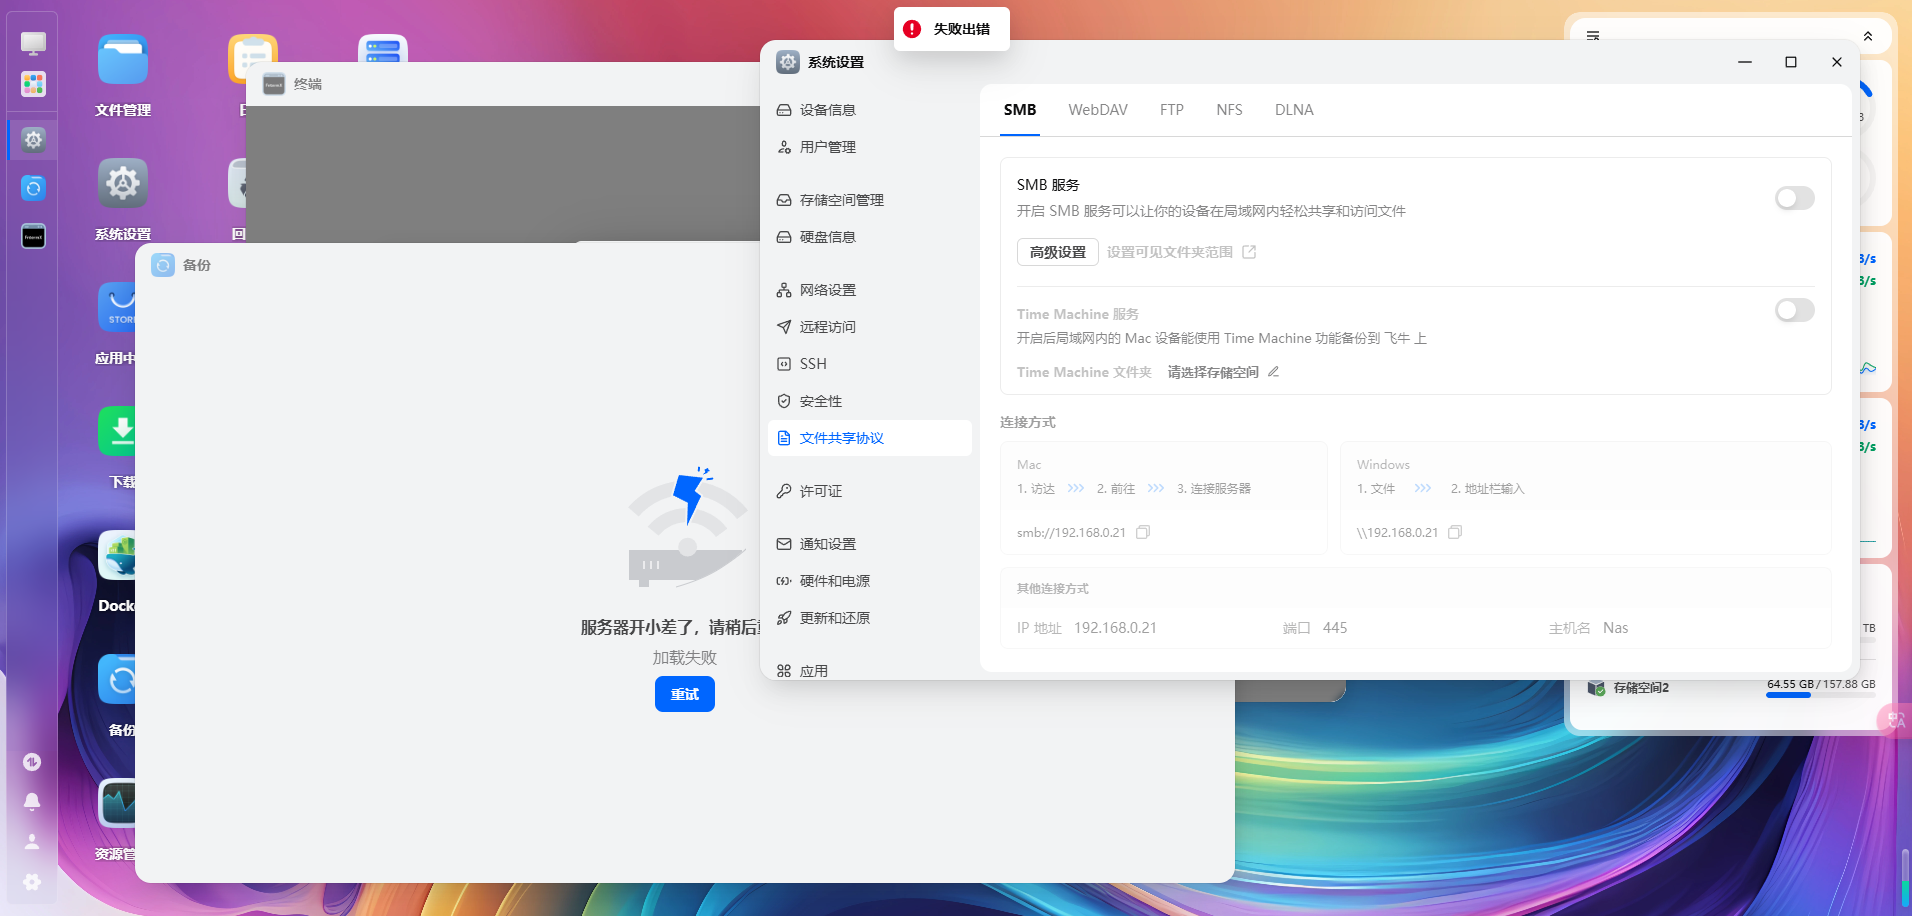Copy the Windows \\192.168.0.21 path
This screenshot has height=916, width=1912.
tap(1455, 532)
